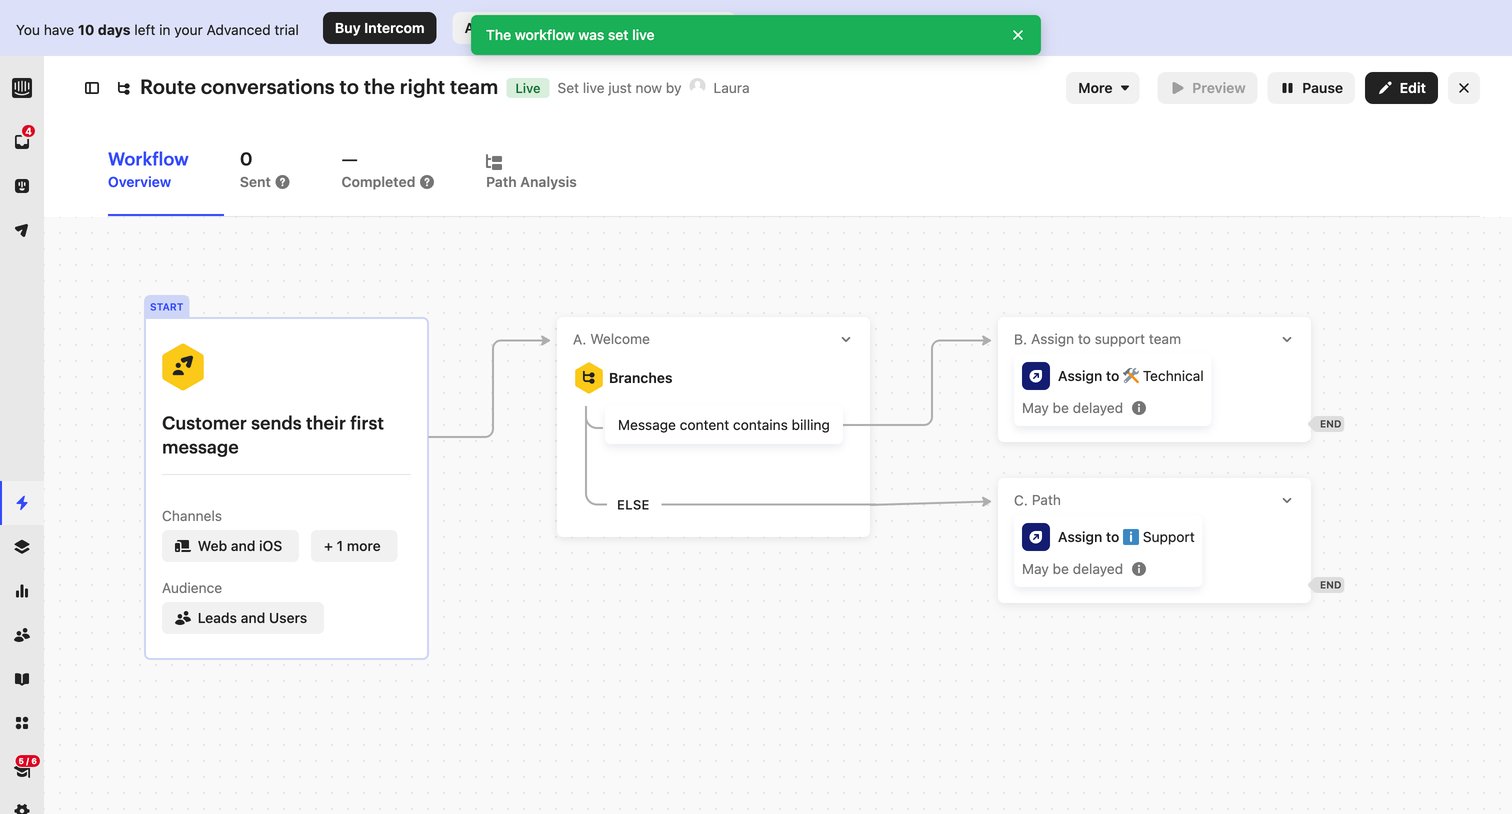Click the trial days left message

[158, 30]
